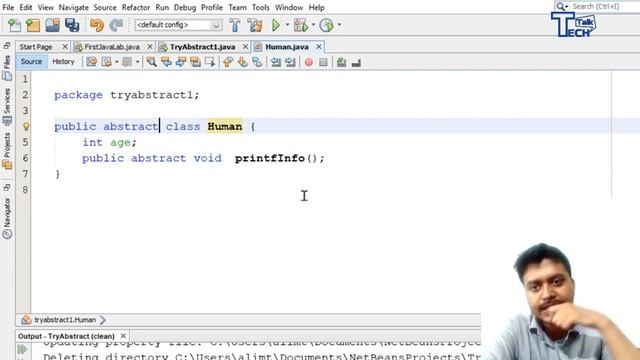Screen dimensions: 640x360
Task: Switch editor to Source view
Action: pos(31,62)
